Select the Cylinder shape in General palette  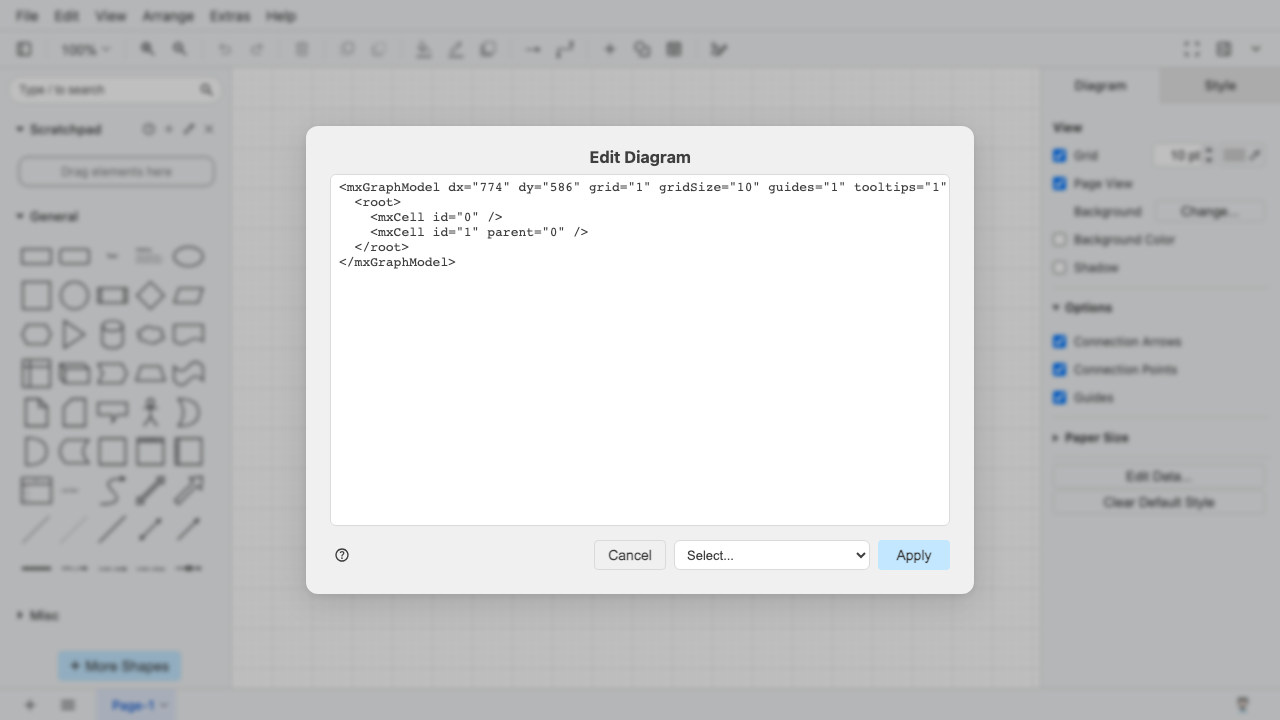(x=112, y=334)
